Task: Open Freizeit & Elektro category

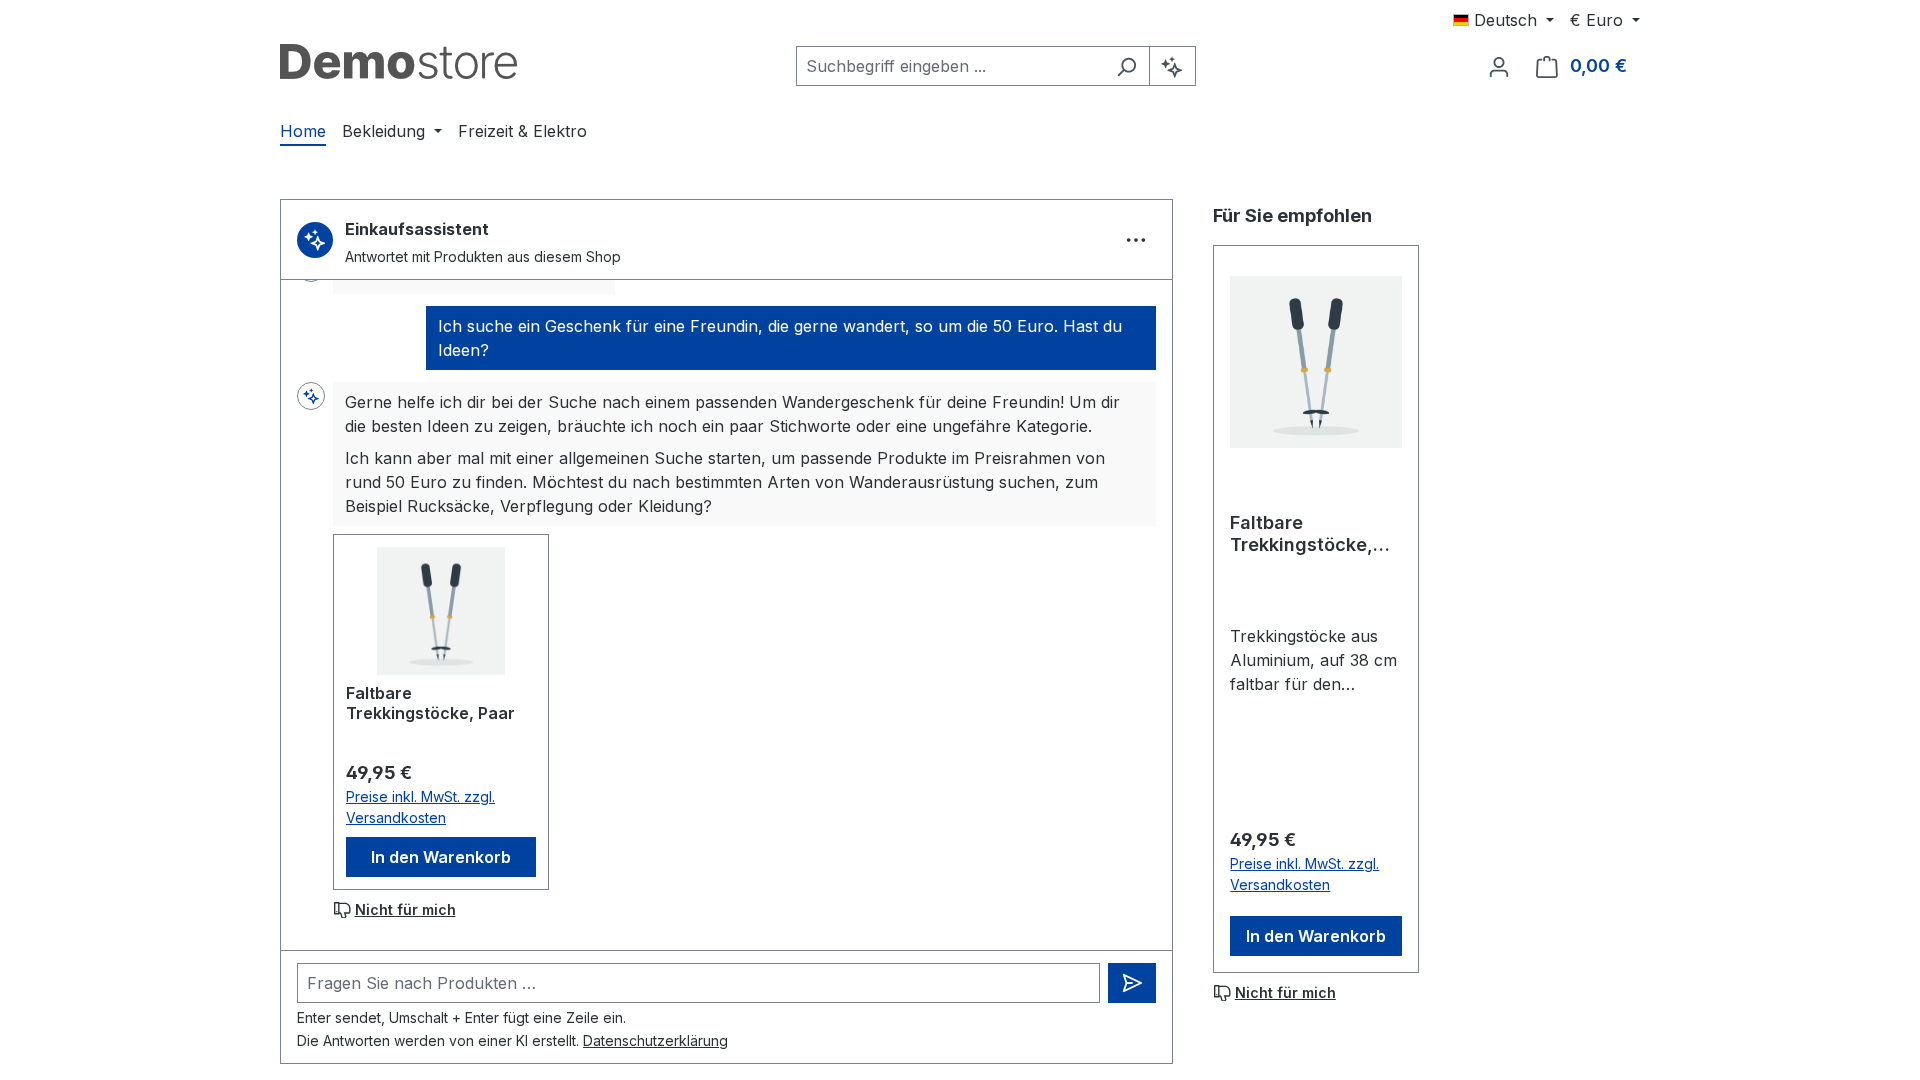Action: (522, 131)
